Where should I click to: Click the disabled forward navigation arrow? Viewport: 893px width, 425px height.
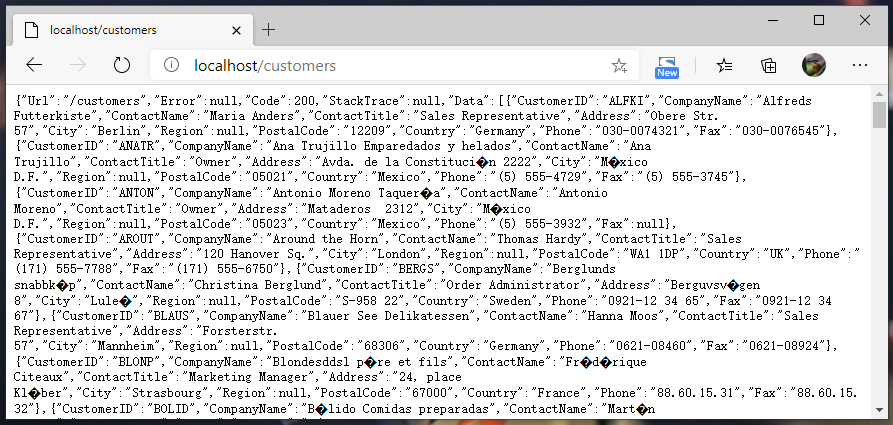coord(77,66)
